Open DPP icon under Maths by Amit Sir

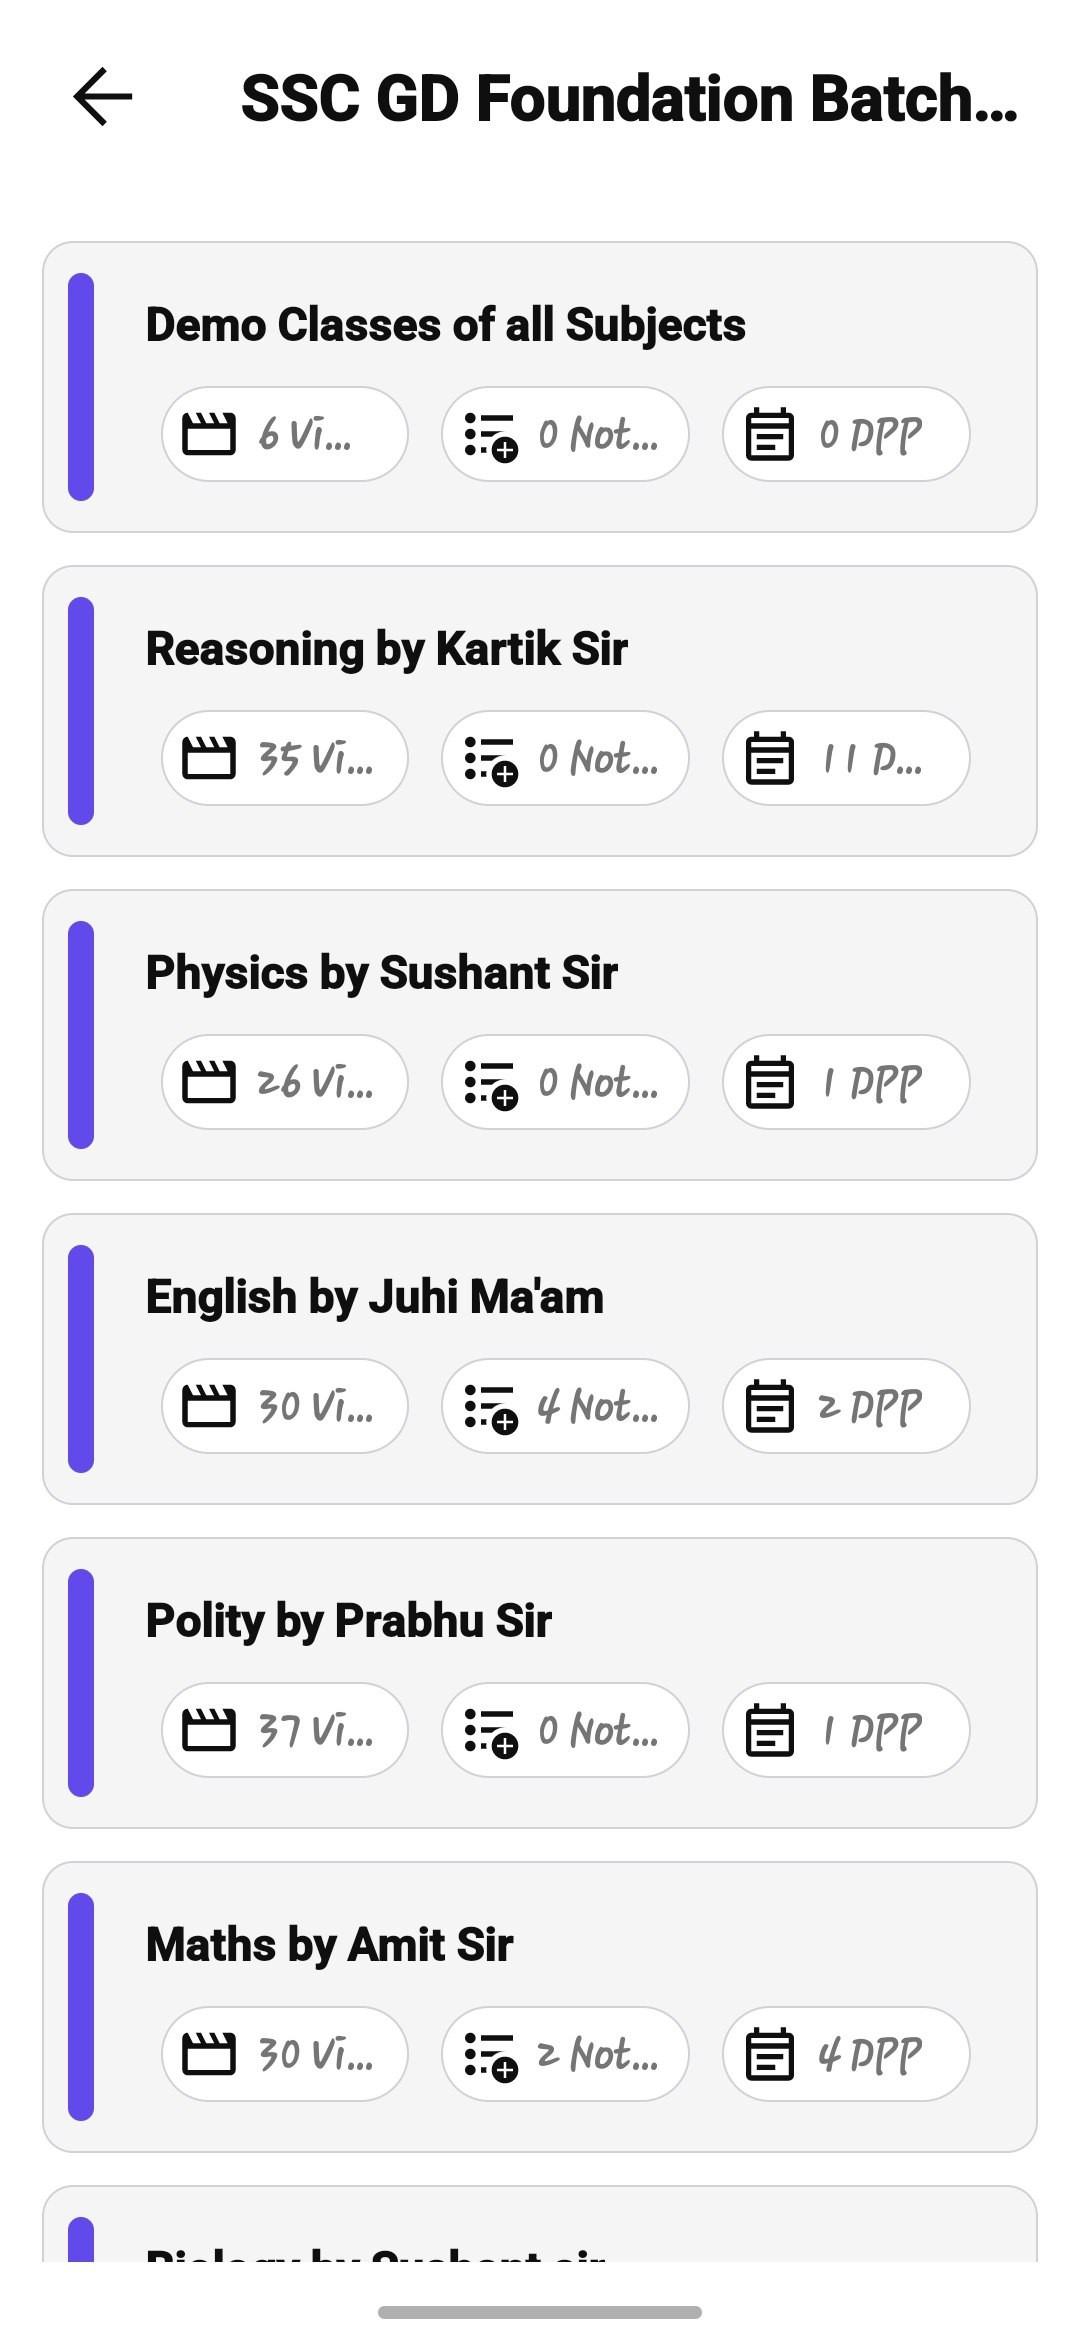(770, 2054)
